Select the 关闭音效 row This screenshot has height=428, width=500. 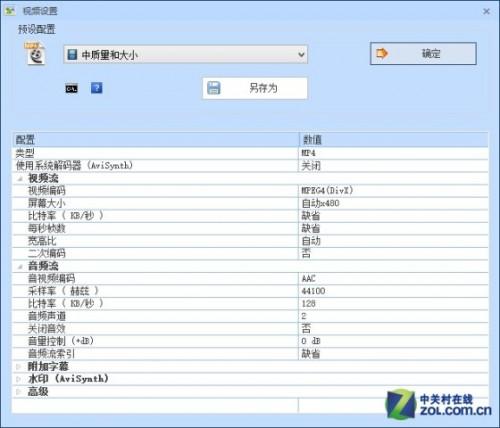[x=250, y=329]
